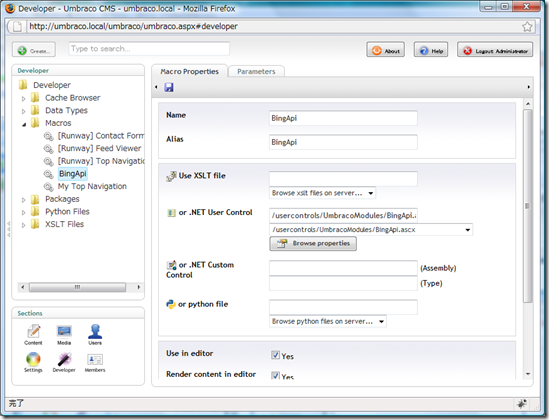Screen dimensions: 549x420
Task: Click the XSLT Files folder icon
Action: click(x=35, y=224)
